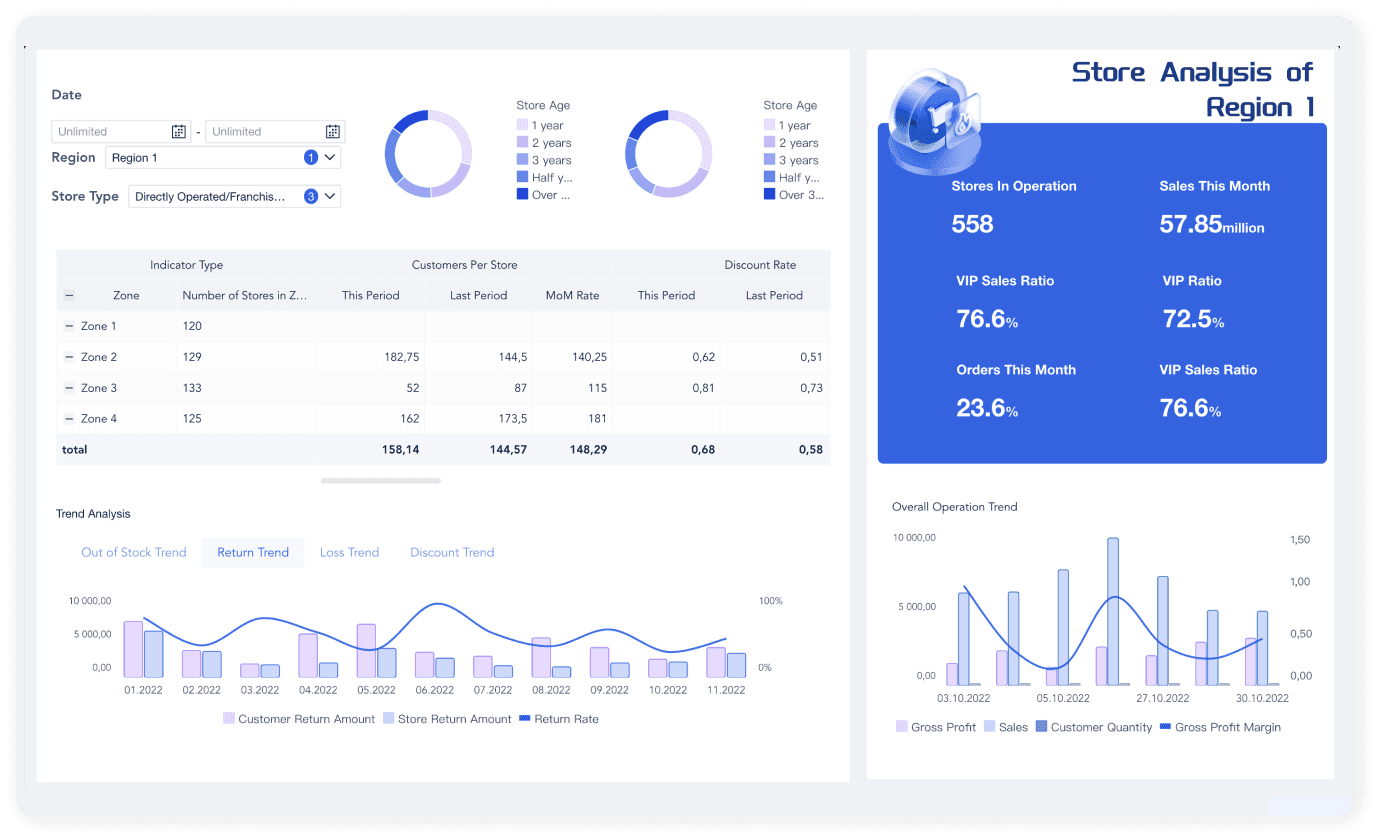This screenshot has height=840, width=1380.
Task: Click the table horizontal scrollbar
Action: tap(381, 481)
